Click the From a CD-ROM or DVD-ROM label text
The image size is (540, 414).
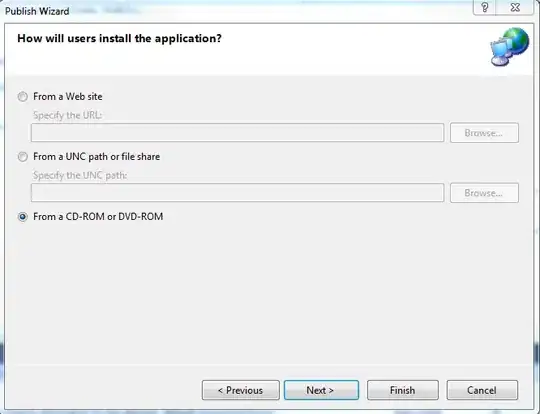pos(98,217)
